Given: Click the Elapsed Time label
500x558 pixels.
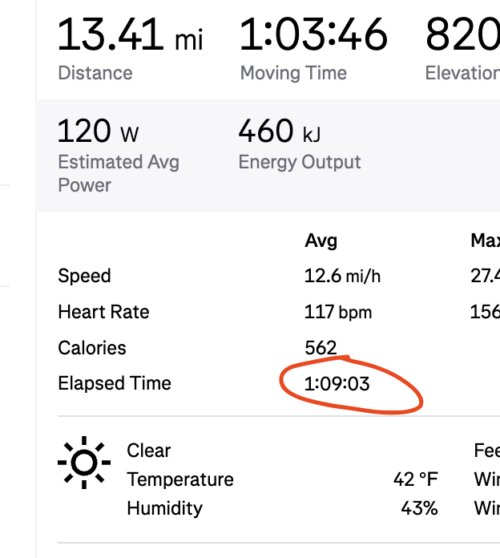Looking at the screenshot, I should (x=115, y=383).
